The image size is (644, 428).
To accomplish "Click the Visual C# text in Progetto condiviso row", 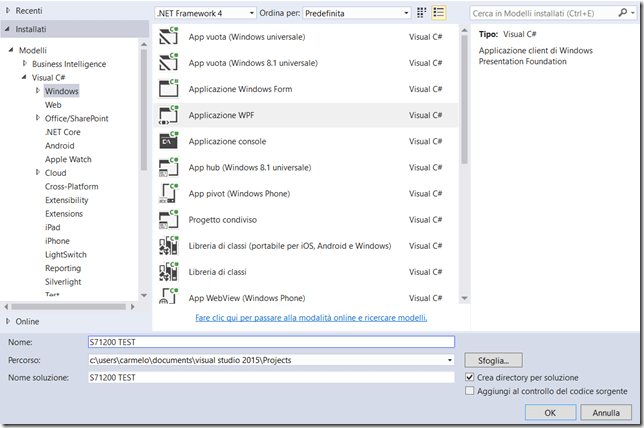I will pyautogui.click(x=426, y=220).
